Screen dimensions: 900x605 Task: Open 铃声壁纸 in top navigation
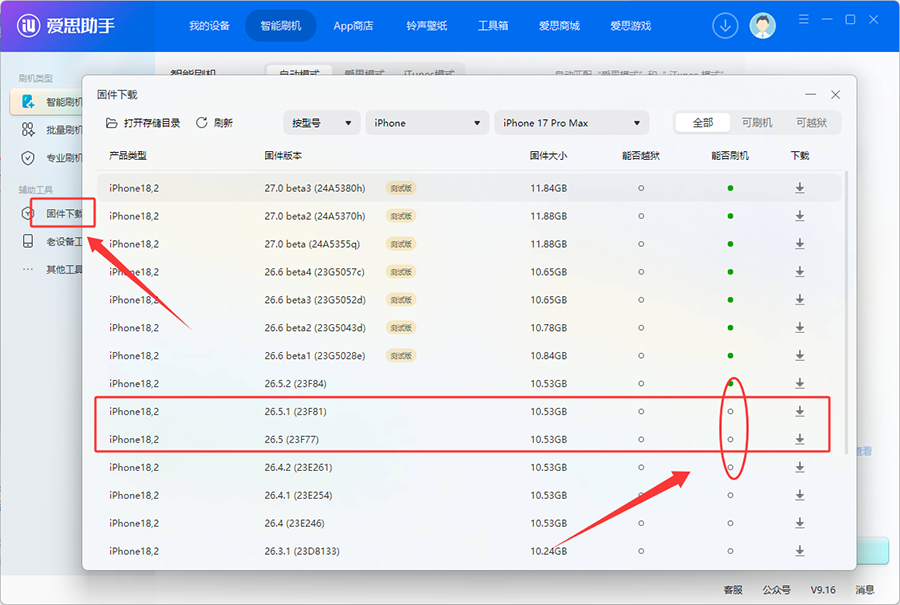pos(426,26)
